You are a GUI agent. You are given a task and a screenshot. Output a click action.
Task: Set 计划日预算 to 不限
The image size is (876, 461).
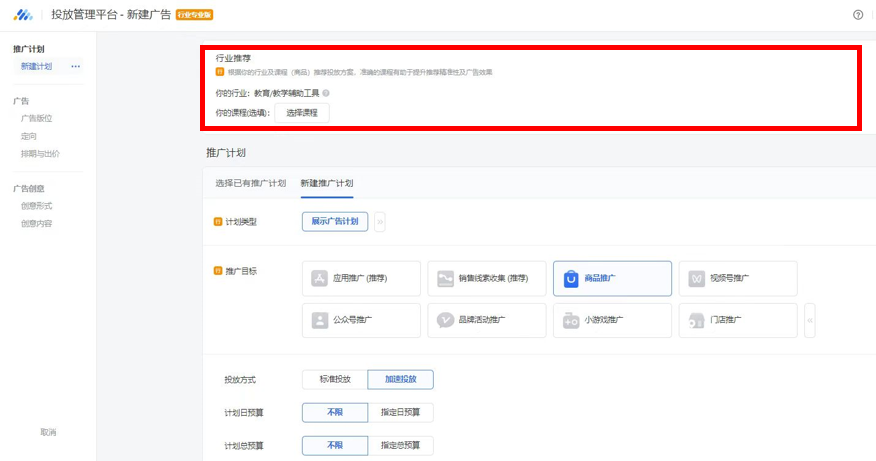[335, 412]
